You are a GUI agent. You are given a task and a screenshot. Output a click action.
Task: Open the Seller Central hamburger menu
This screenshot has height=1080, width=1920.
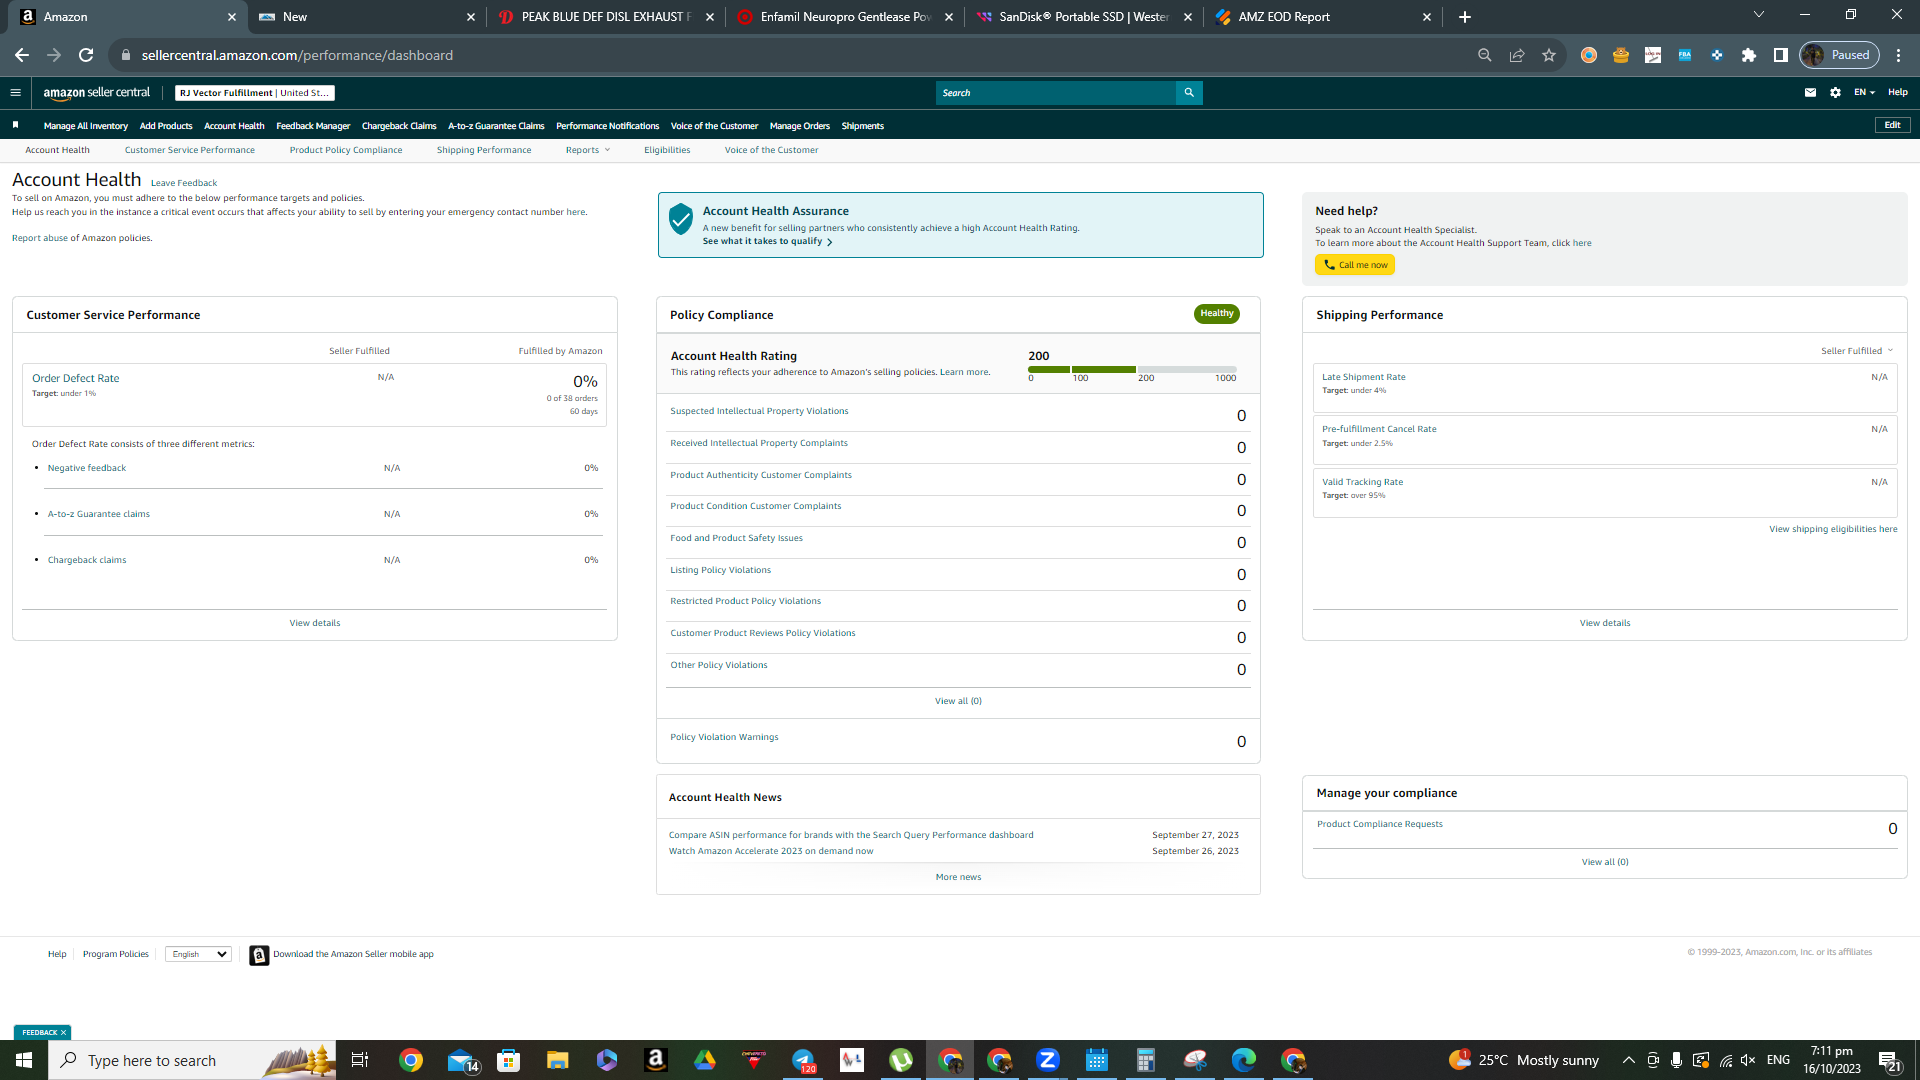[x=15, y=93]
